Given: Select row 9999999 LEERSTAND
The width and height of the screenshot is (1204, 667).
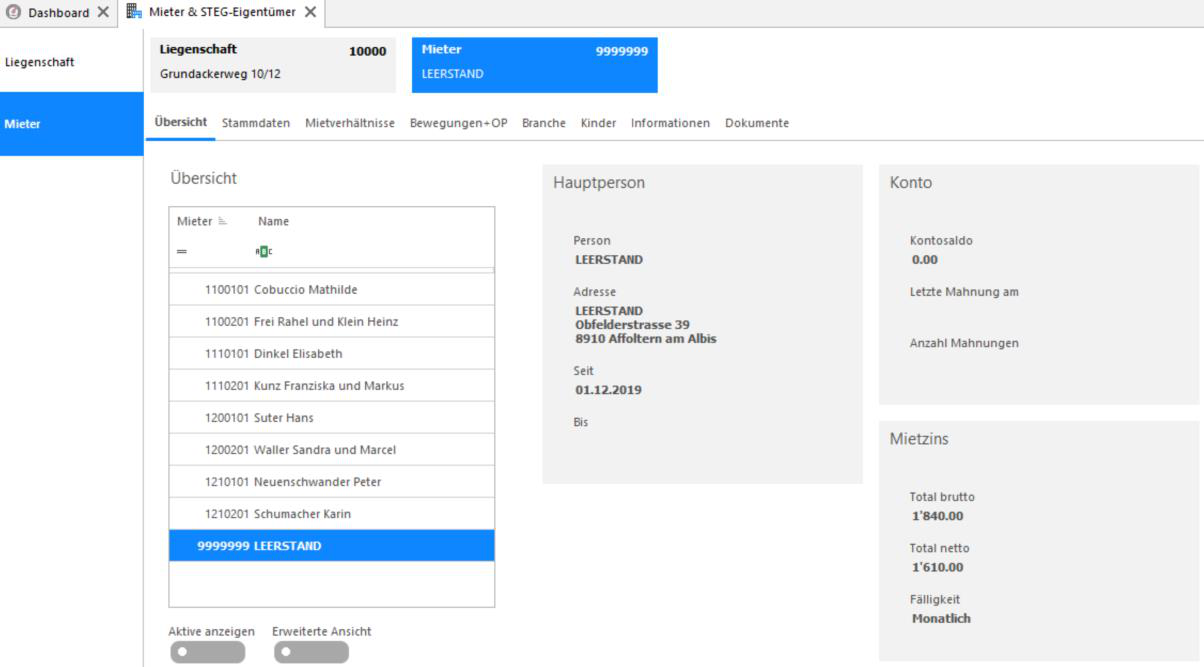Looking at the screenshot, I should tap(332, 546).
